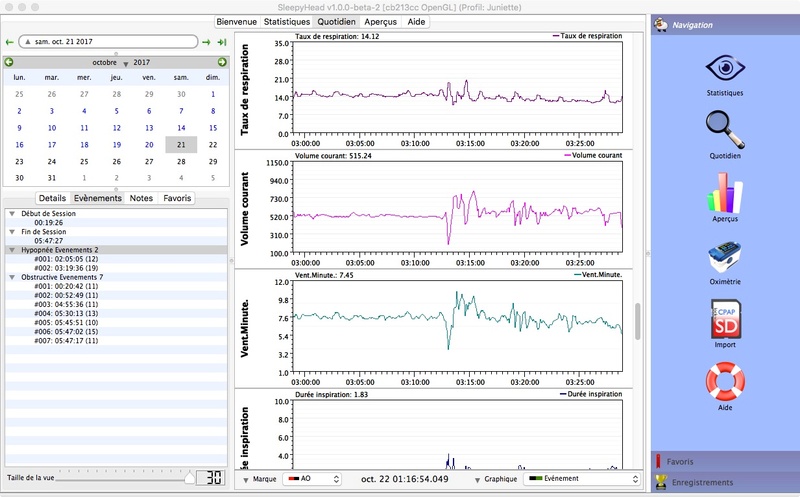The image size is (800, 497).
Task: Select obstructive event #002: 00:52:49 (11)
Action: pos(66,295)
